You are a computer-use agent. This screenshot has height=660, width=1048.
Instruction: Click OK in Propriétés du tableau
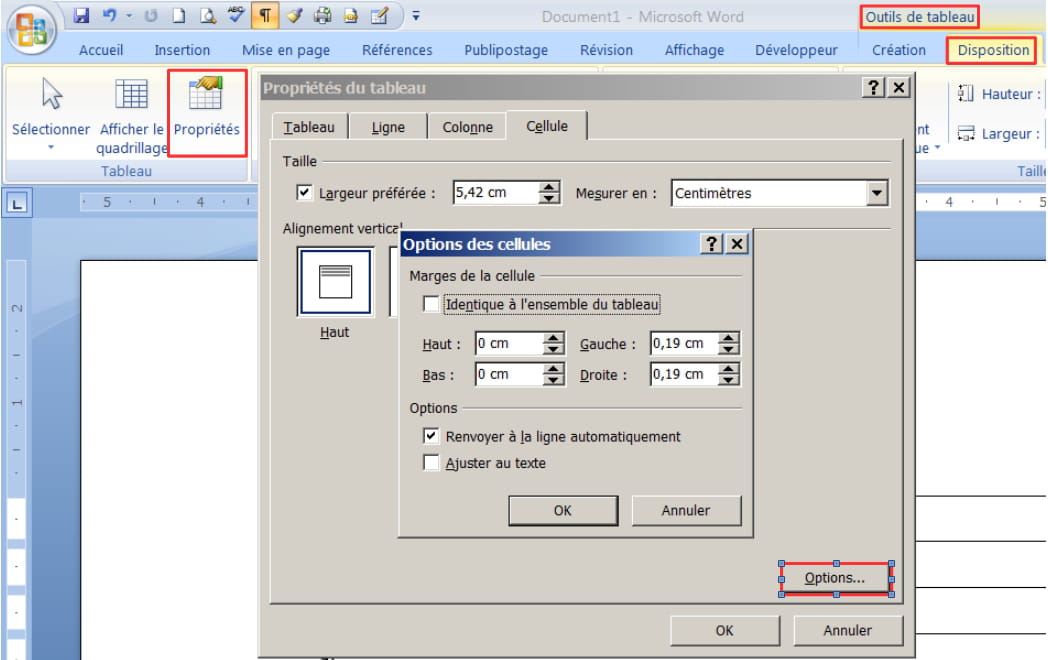tap(725, 631)
